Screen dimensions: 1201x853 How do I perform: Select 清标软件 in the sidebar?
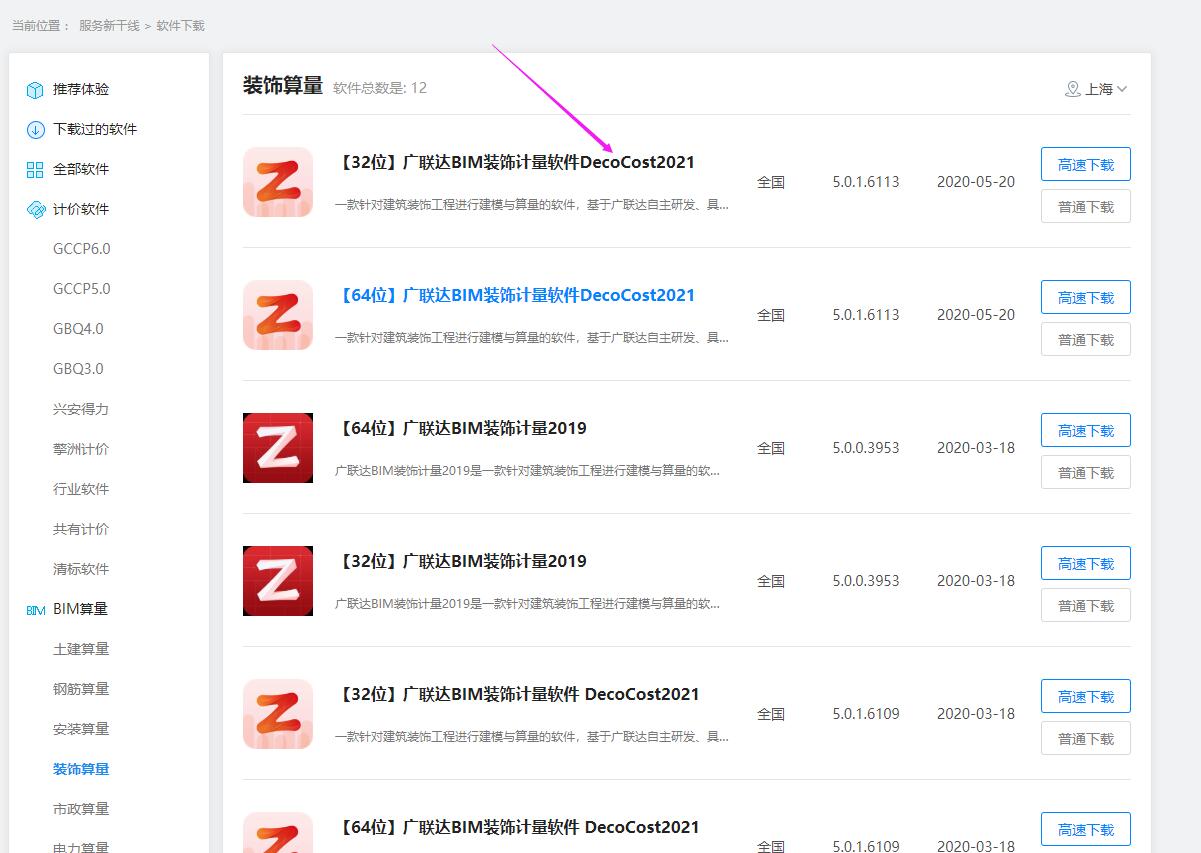[81, 569]
